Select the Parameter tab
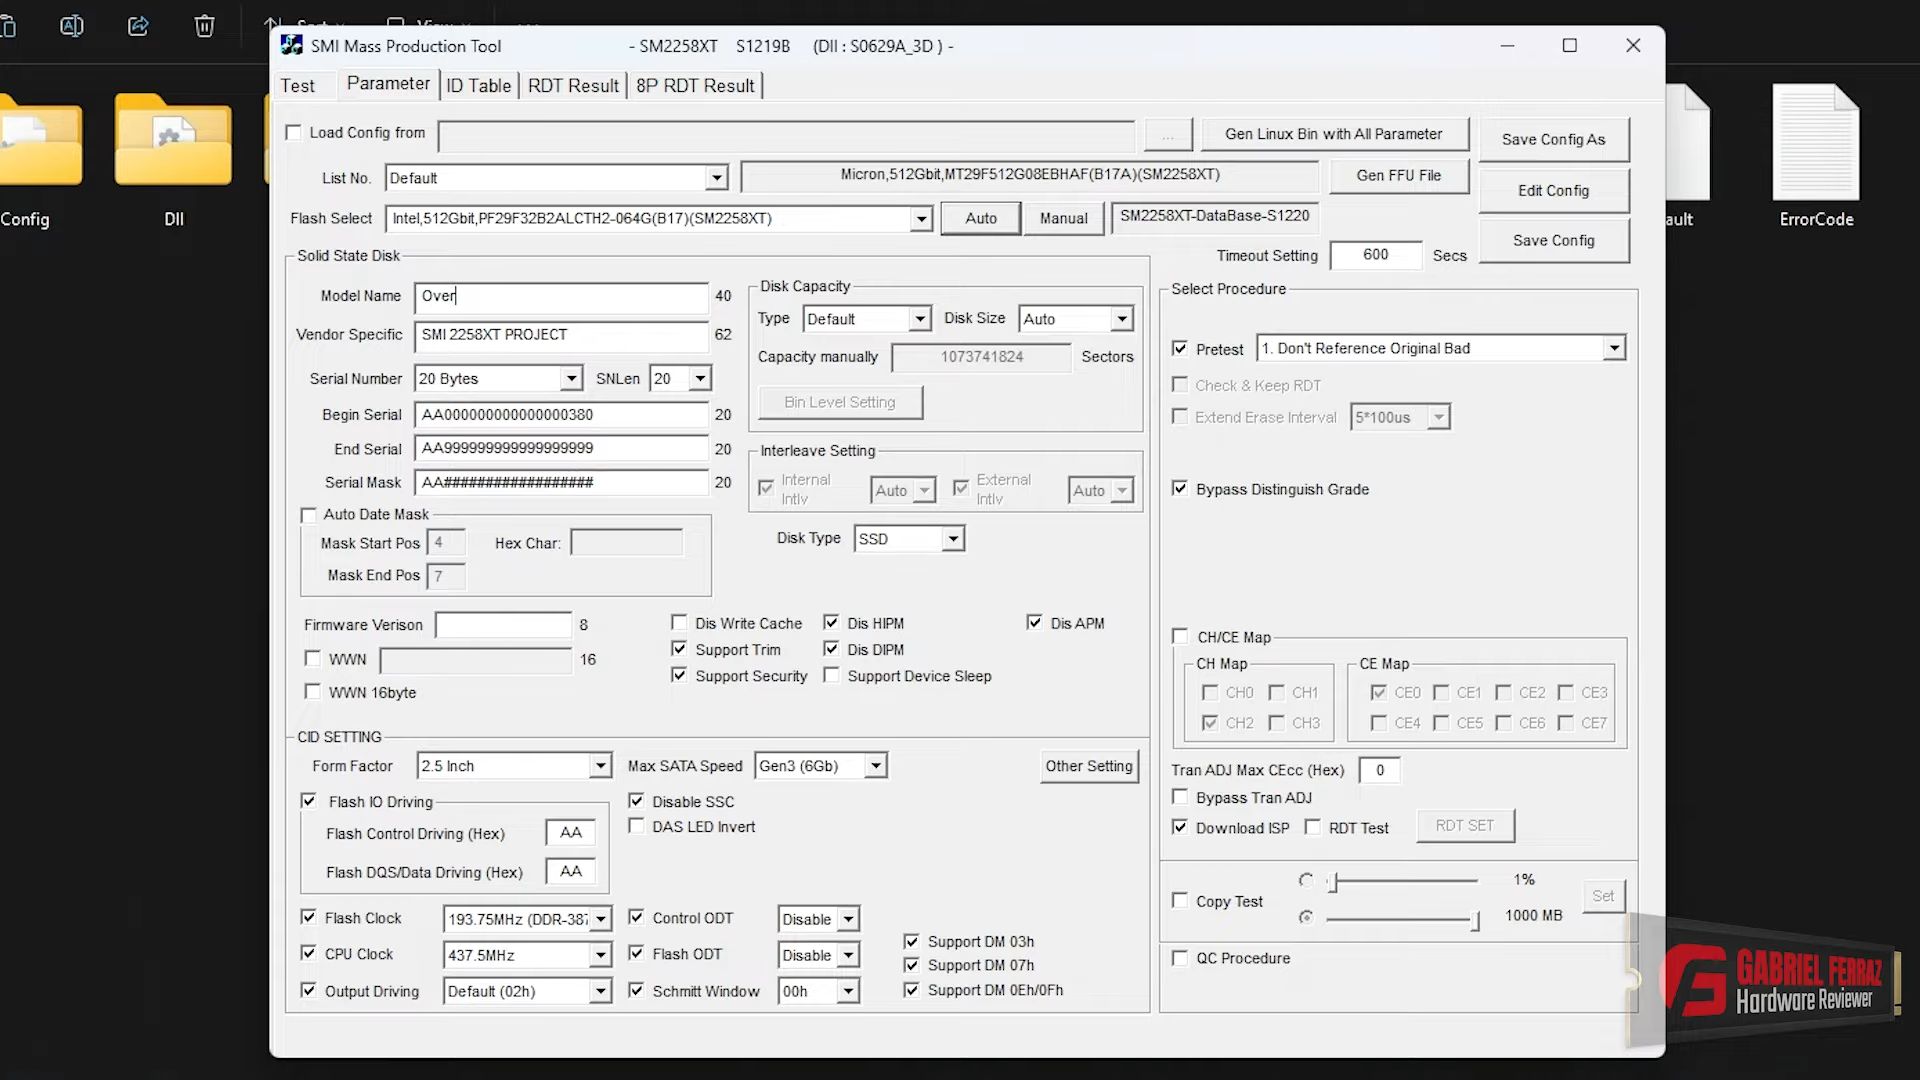Image resolution: width=1920 pixels, height=1080 pixels. point(388,84)
